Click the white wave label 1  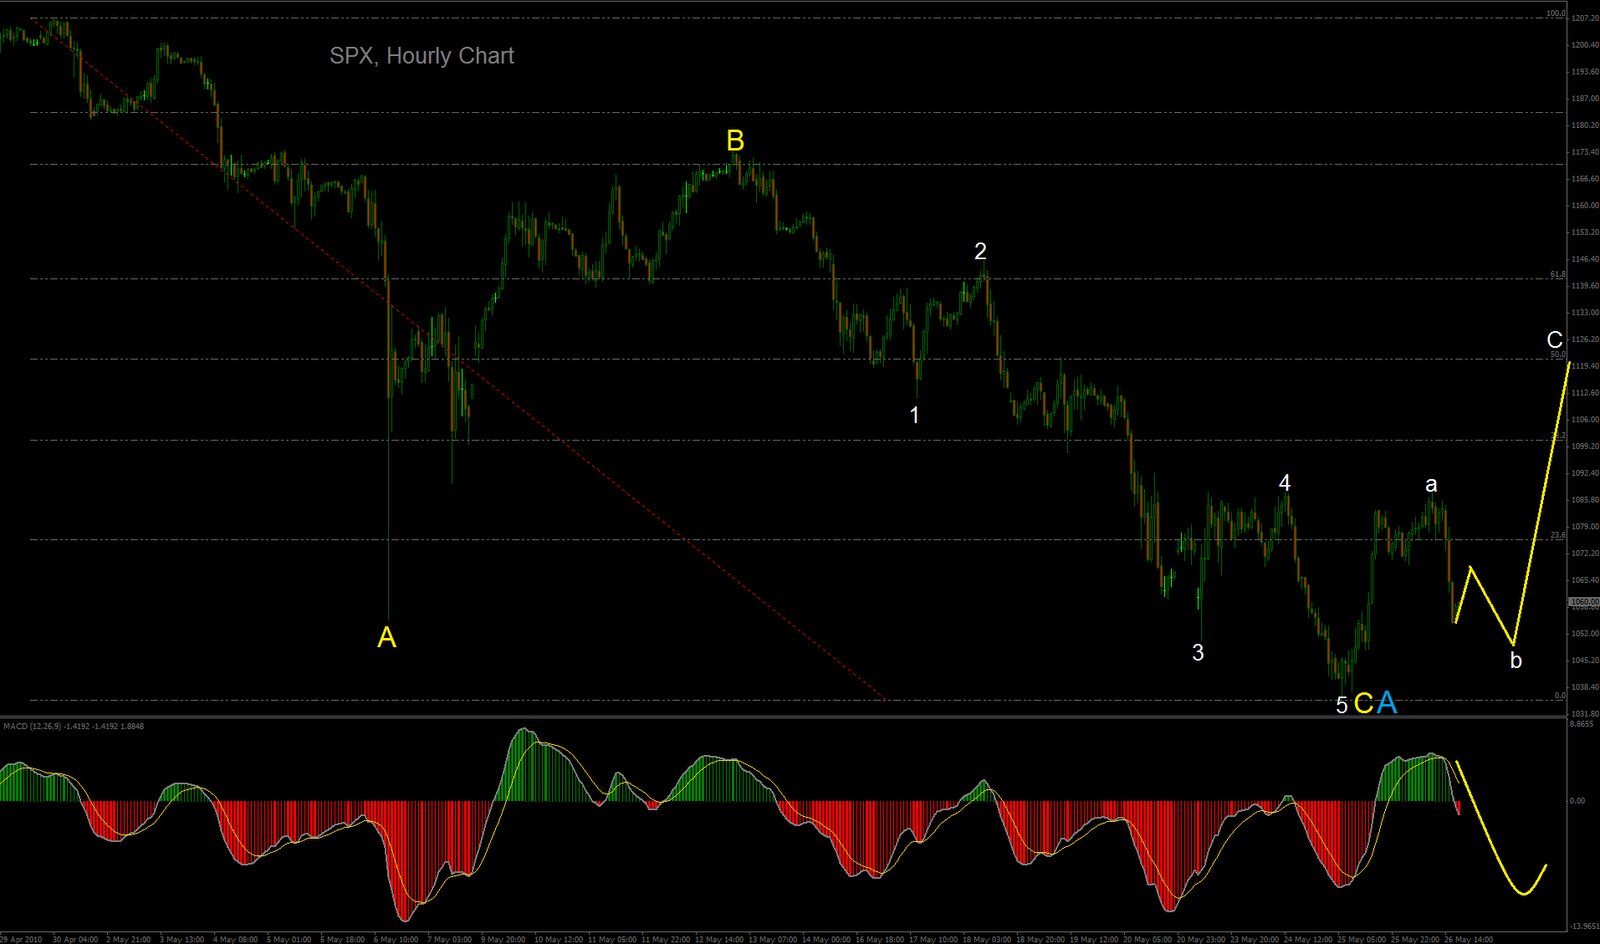pos(914,414)
